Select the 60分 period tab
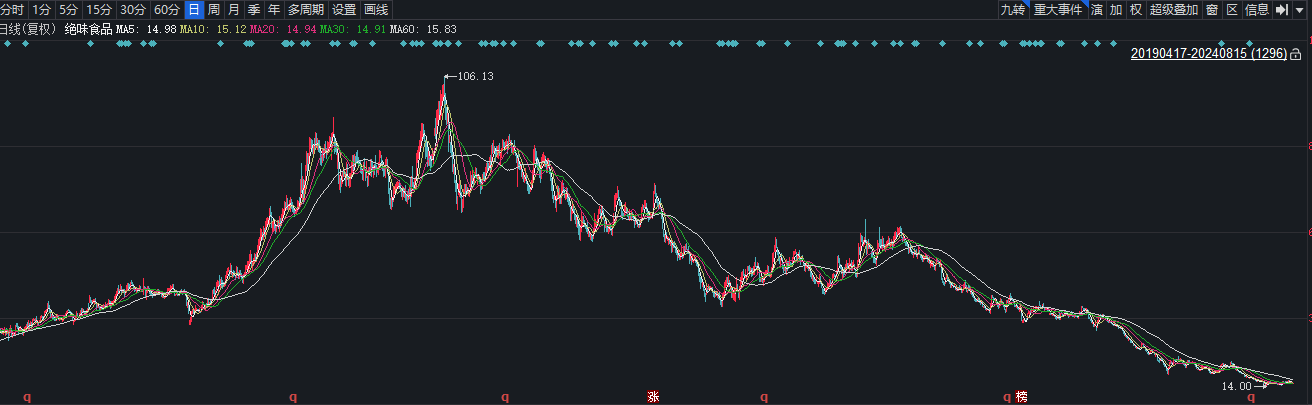Screen dimensions: 1312x405 coord(166,10)
